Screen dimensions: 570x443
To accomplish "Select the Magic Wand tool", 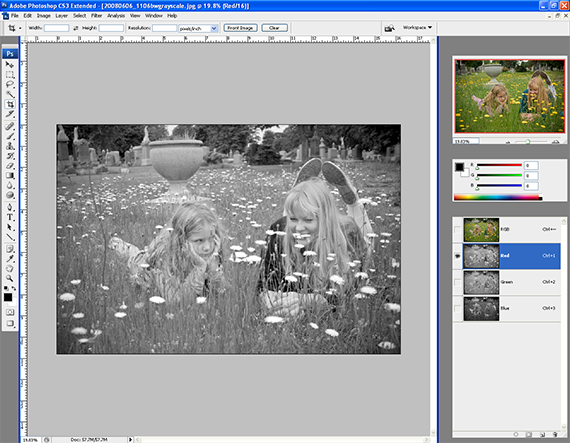I will (x=10, y=94).
